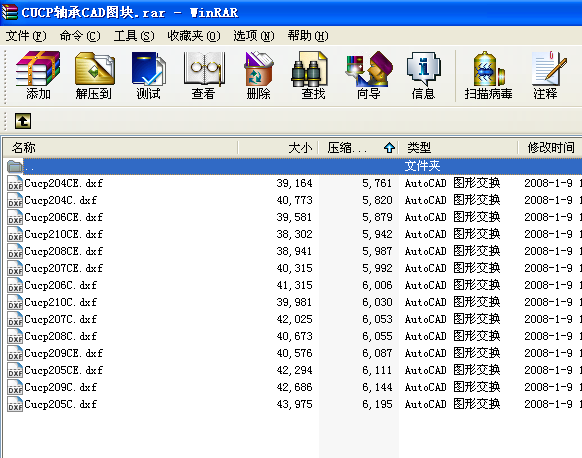Click the DXF icon of Cucp205C.dxf
Viewport: 582px width, 458px height.
(x=15, y=404)
